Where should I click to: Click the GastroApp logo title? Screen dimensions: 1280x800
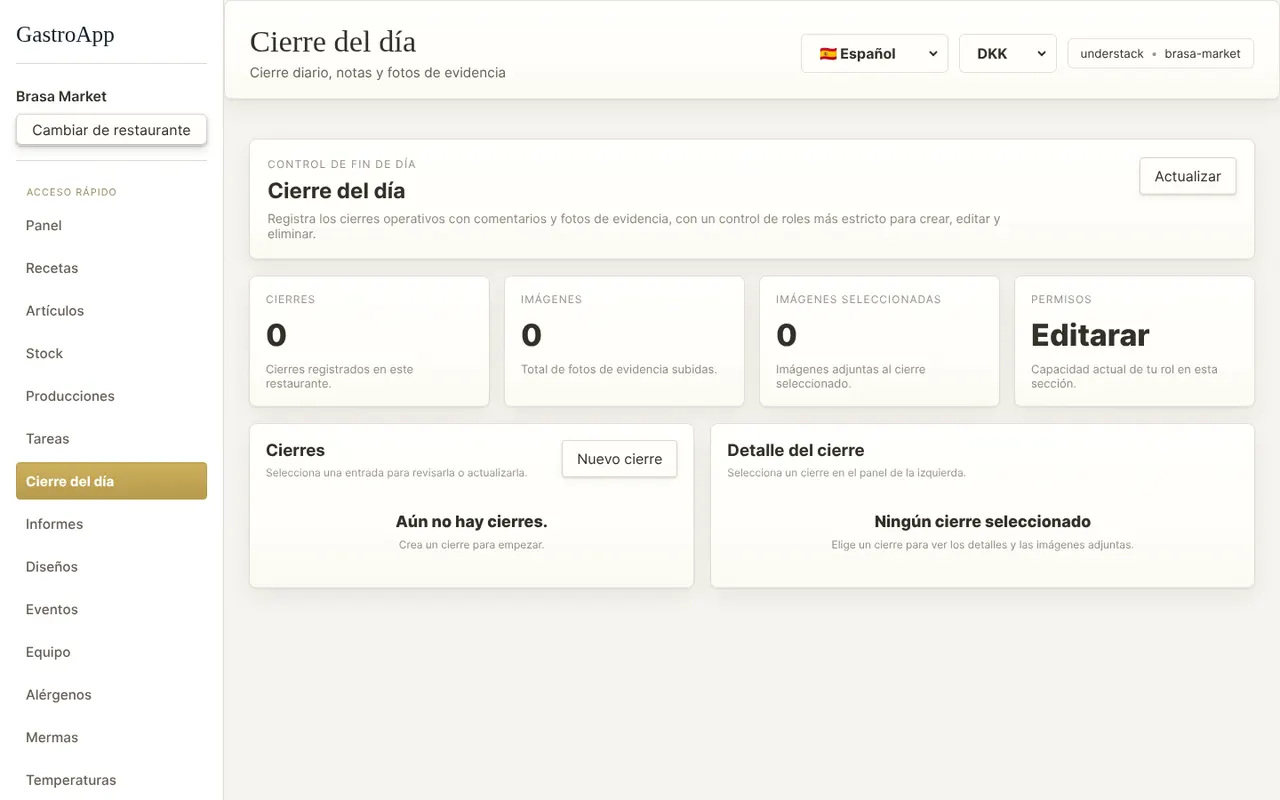click(x=65, y=34)
